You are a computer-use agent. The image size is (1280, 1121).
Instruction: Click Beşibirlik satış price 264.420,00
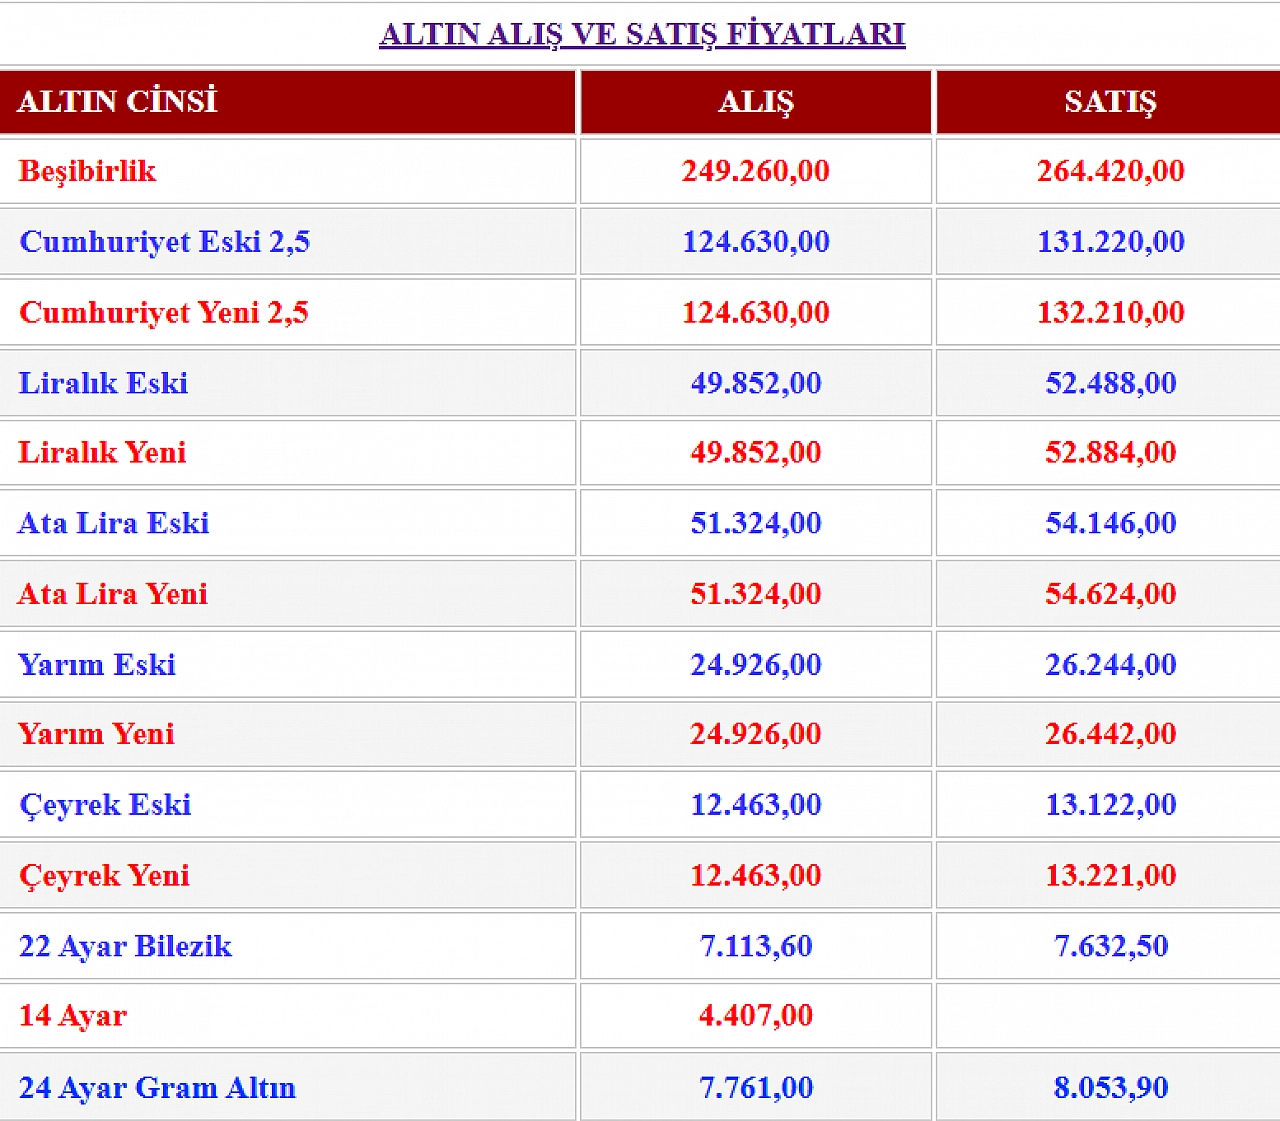1110,171
